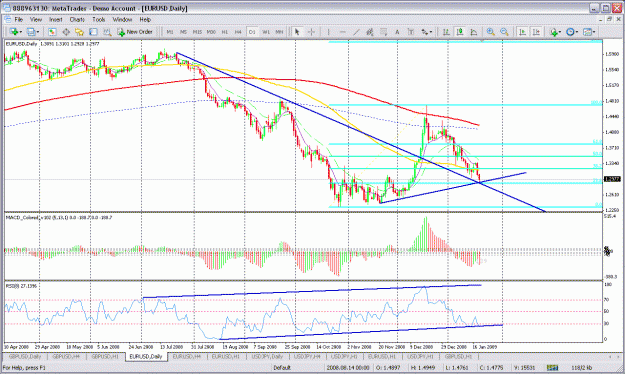The height and width of the screenshot is (374, 625).
Task: Select the standard cursor arrow tool
Action: tap(297, 32)
